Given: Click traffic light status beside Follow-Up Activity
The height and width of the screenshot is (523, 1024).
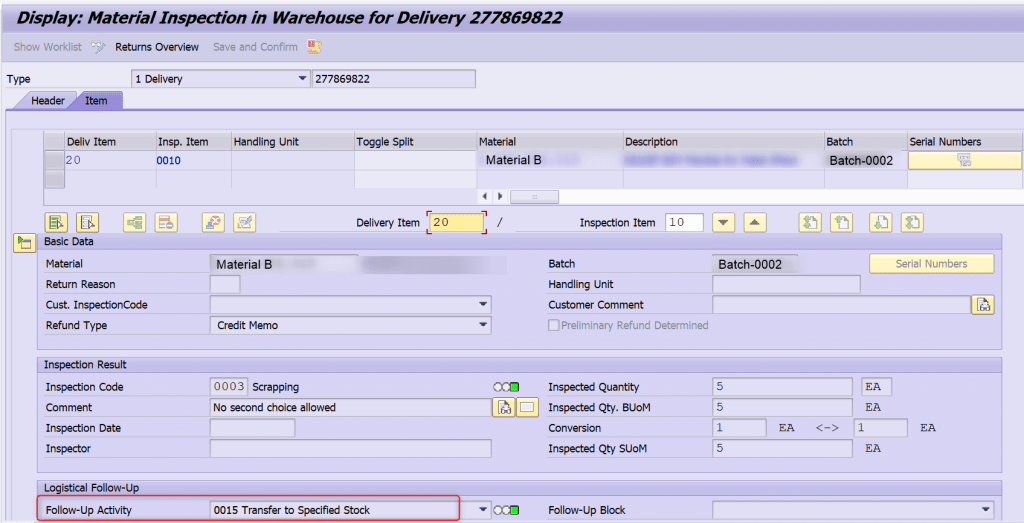Looking at the screenshot, I should click(506, 510).
